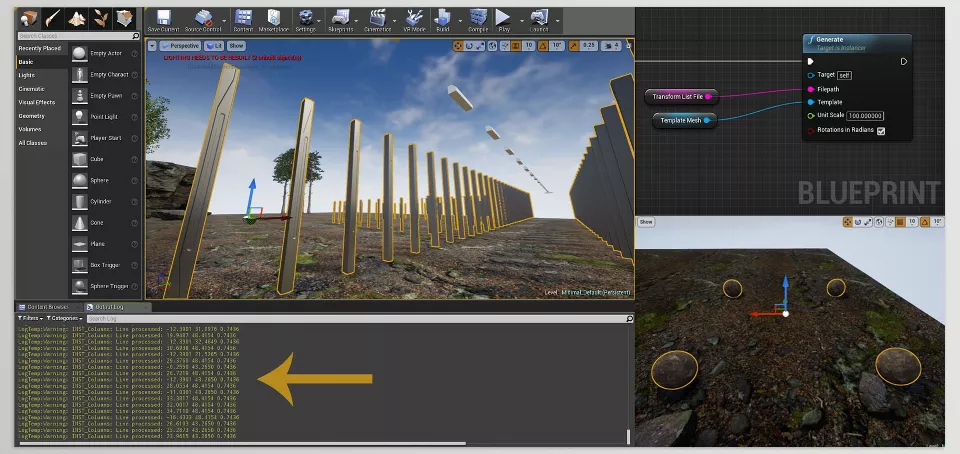This screenshot has width=960, height=454.
Task: Click the Source Control toolbar icon
Action: (x=203, y=18)
